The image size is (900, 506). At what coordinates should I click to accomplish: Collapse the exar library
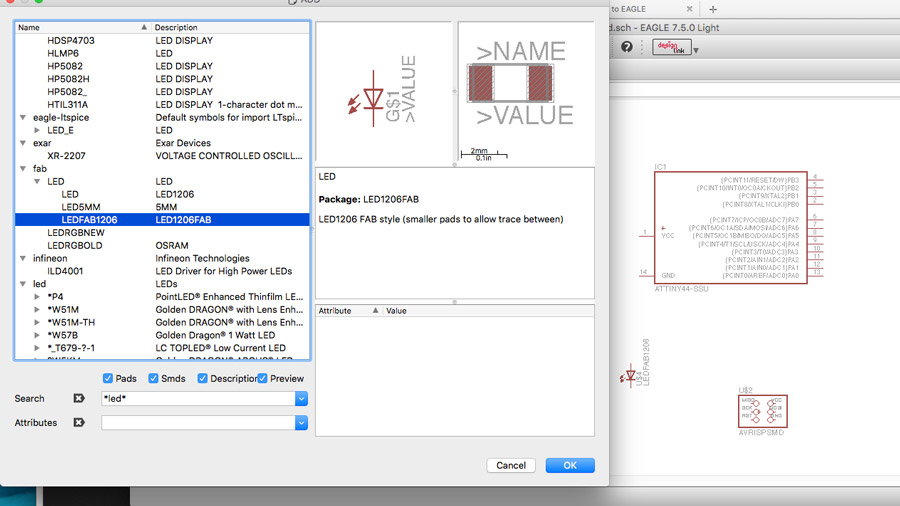coord(23,143)
